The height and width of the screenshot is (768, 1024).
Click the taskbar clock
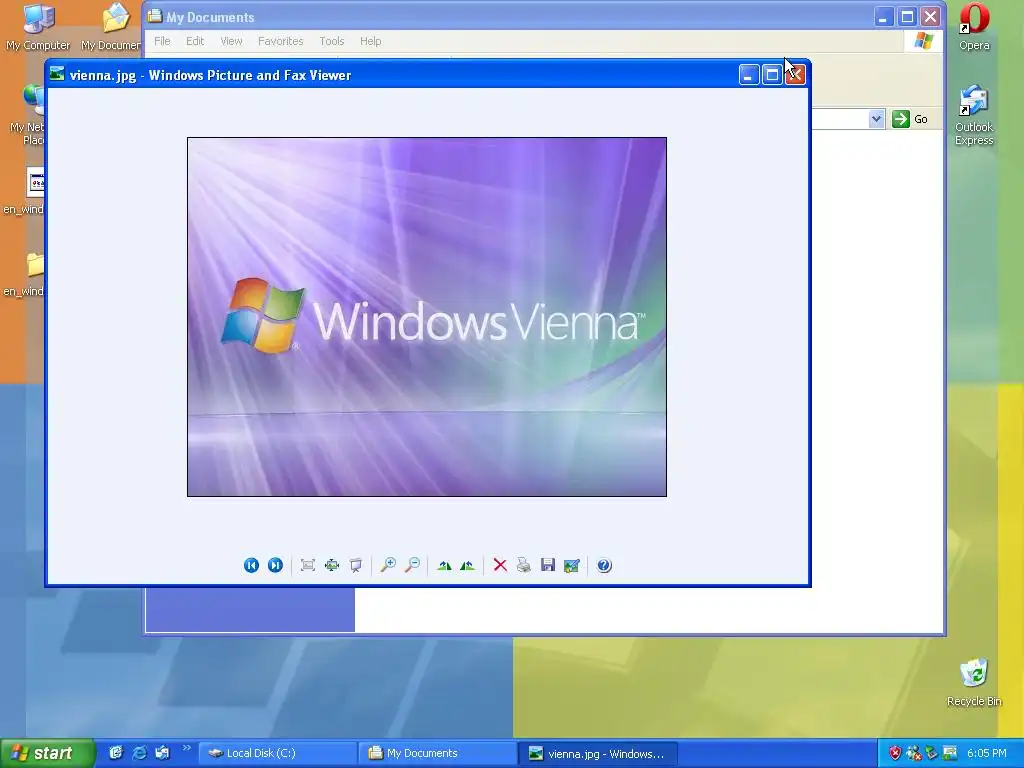tap(987, 754)
